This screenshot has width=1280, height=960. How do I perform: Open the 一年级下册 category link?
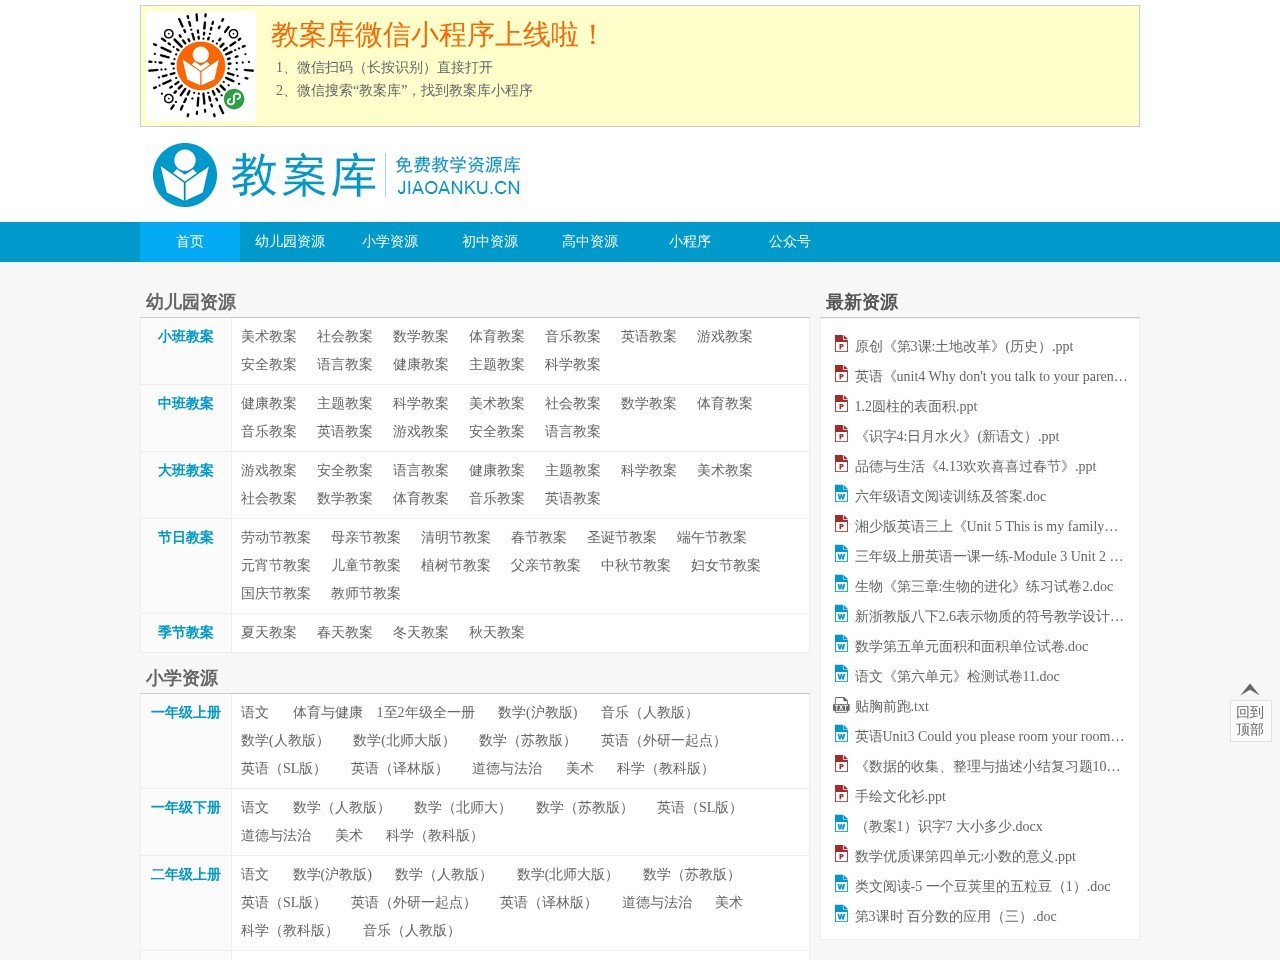click(186, 808)
